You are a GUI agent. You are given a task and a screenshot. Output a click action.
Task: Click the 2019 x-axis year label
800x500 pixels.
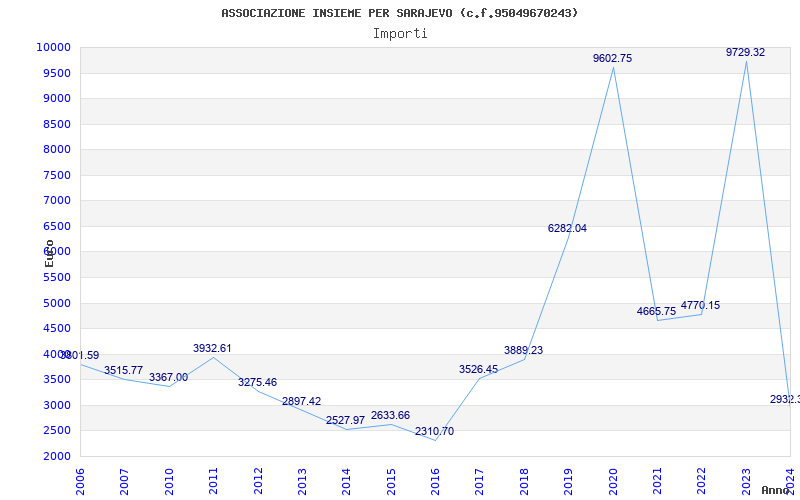tap(568, 482)
